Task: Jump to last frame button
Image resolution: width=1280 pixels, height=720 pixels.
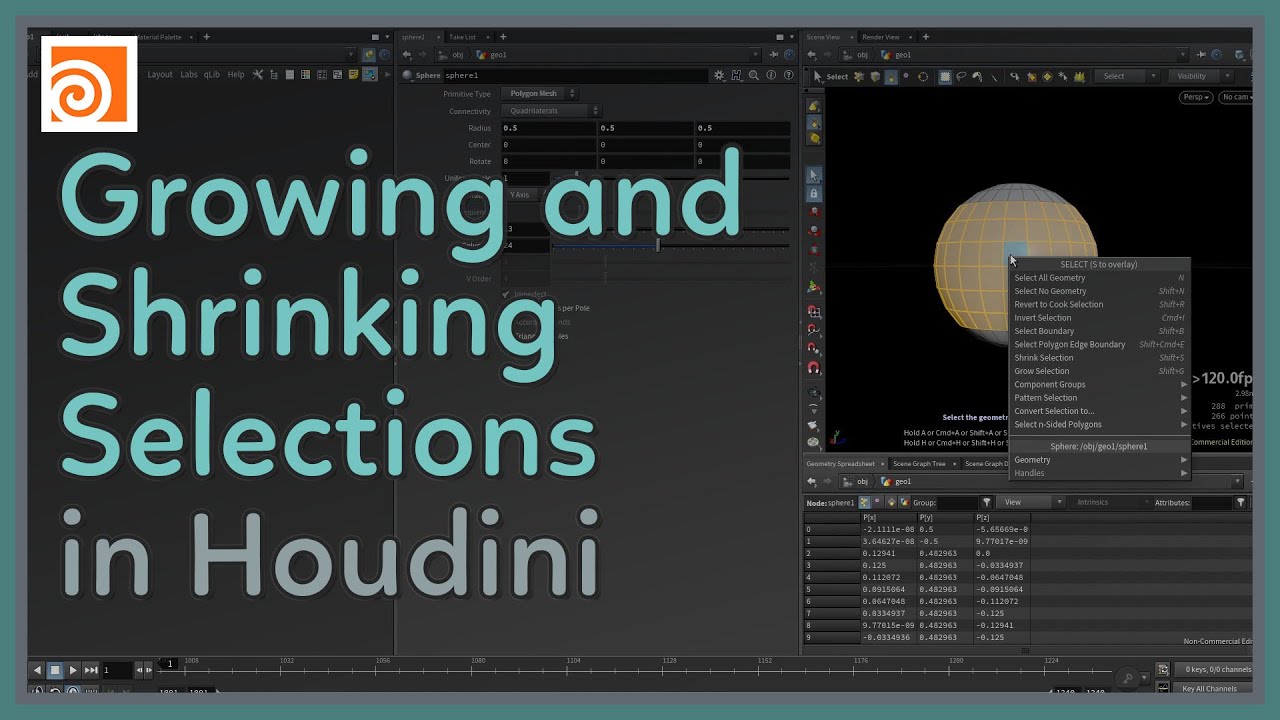Action: (x=91, y=670)
